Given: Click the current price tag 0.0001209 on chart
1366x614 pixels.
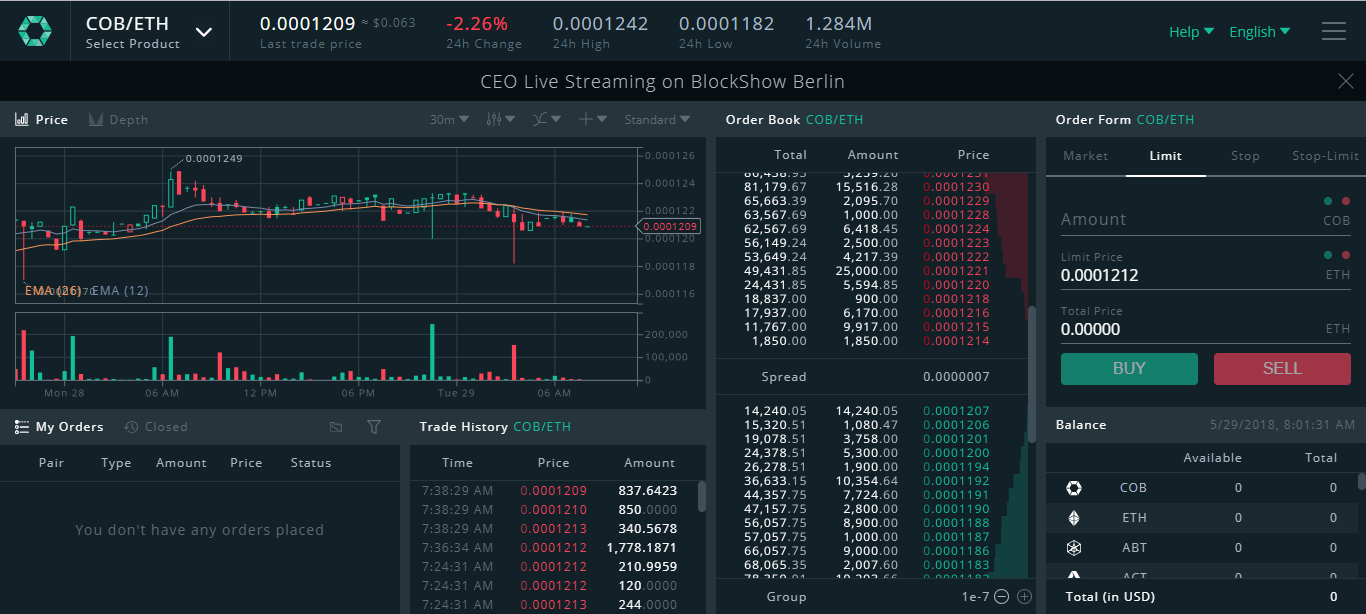Looking at the screenshot, I should pyautogui.click(x=670, y=227).
